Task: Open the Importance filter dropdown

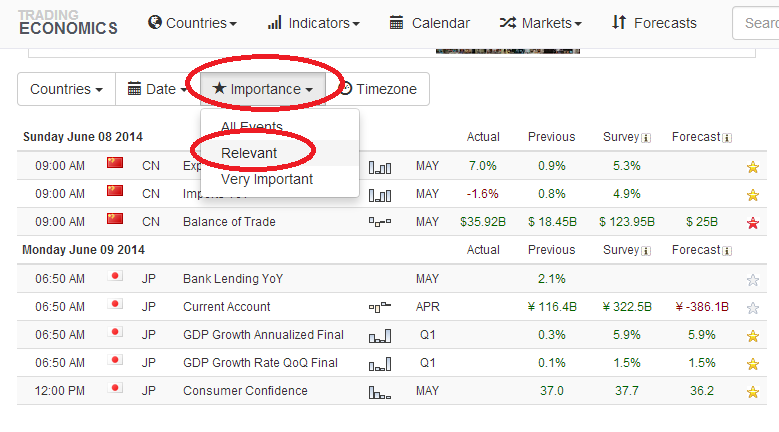Action: tap(262, 89)
